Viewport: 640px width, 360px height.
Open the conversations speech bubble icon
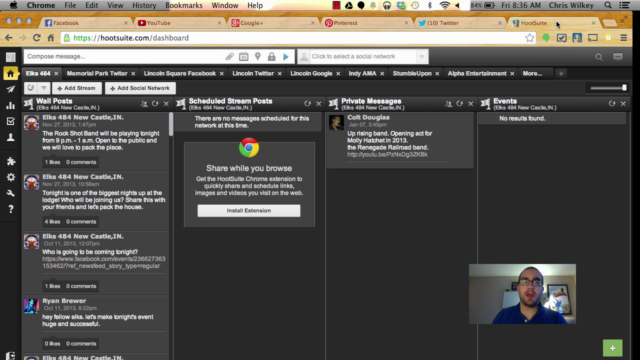(x=618, y=57)
